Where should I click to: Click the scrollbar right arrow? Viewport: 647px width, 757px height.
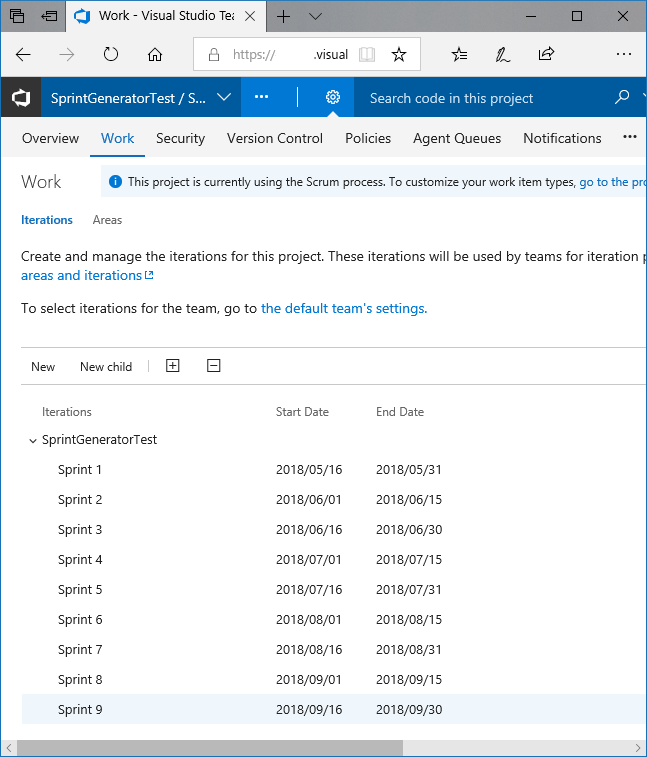coord(638,748)
